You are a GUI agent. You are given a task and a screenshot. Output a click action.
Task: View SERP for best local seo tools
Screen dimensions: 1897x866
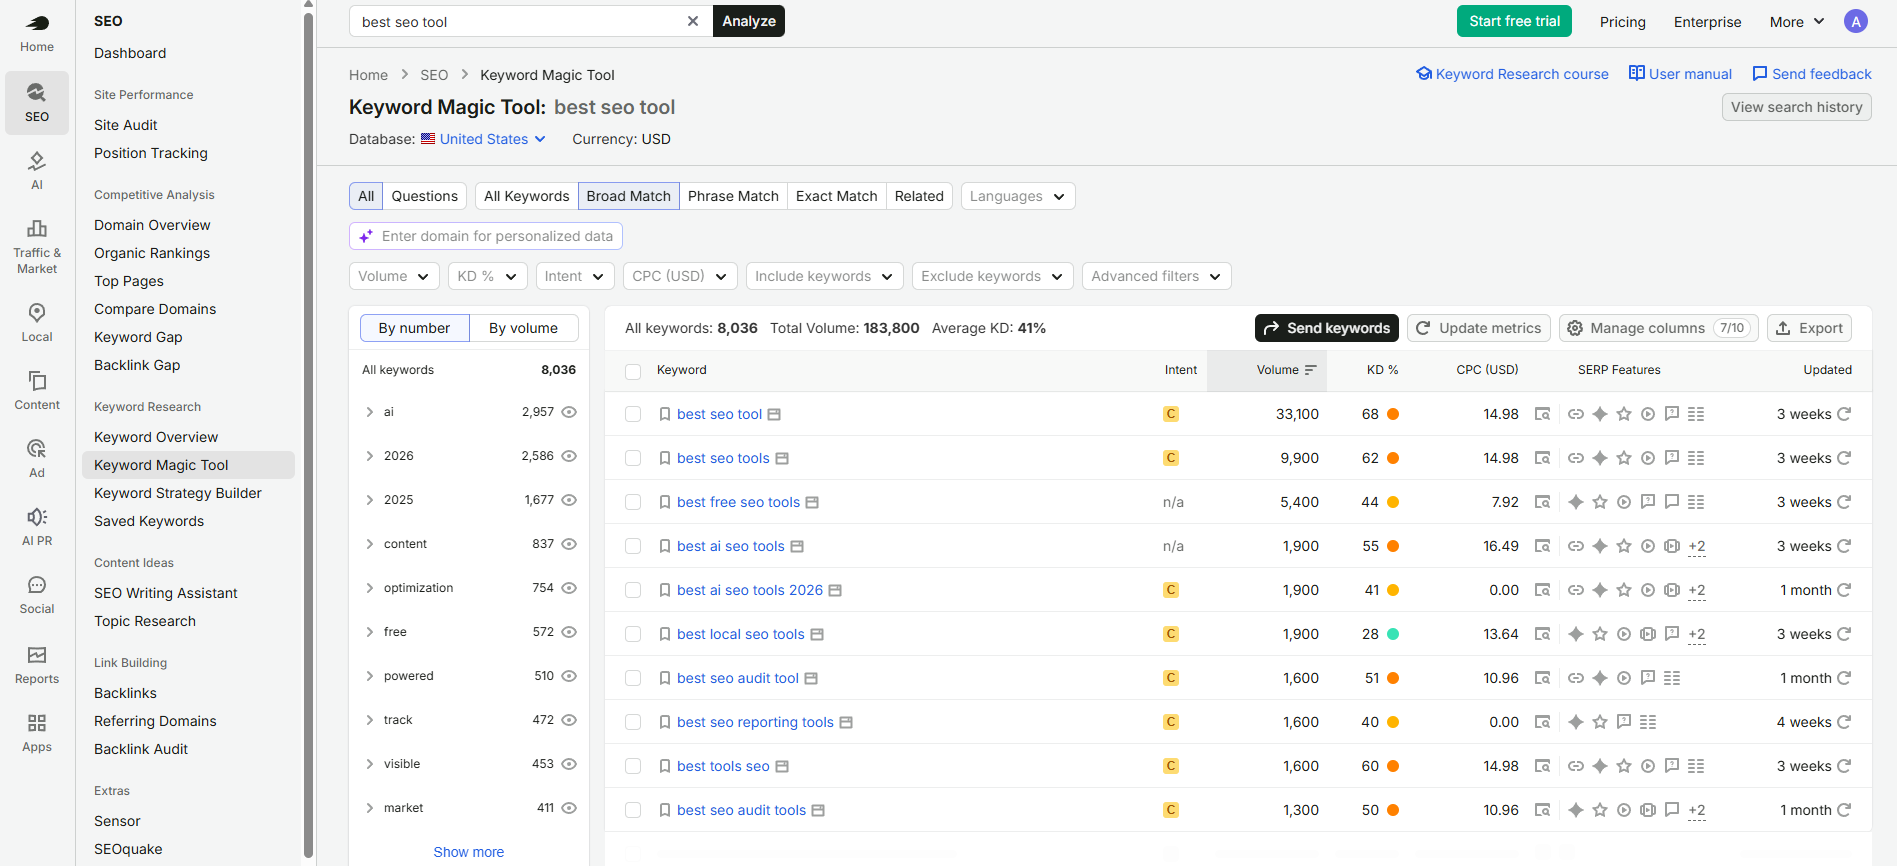coord(1543,634)
